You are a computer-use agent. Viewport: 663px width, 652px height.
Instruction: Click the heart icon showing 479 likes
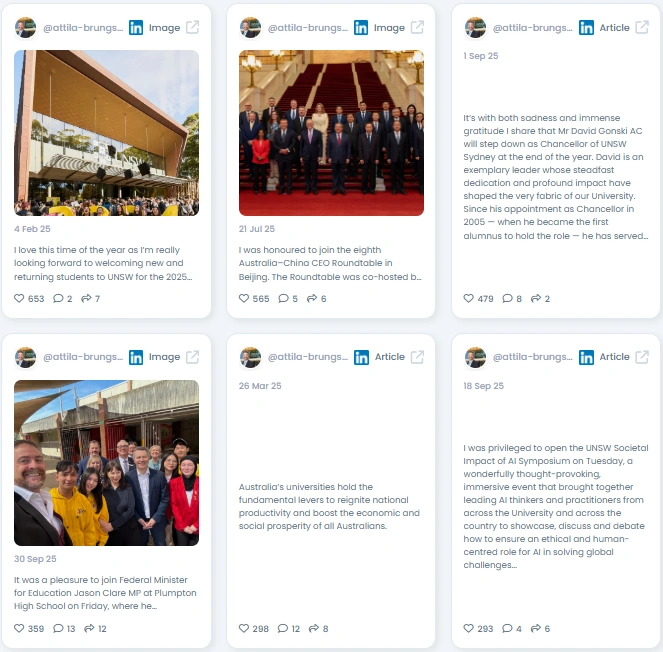point(468,298)
